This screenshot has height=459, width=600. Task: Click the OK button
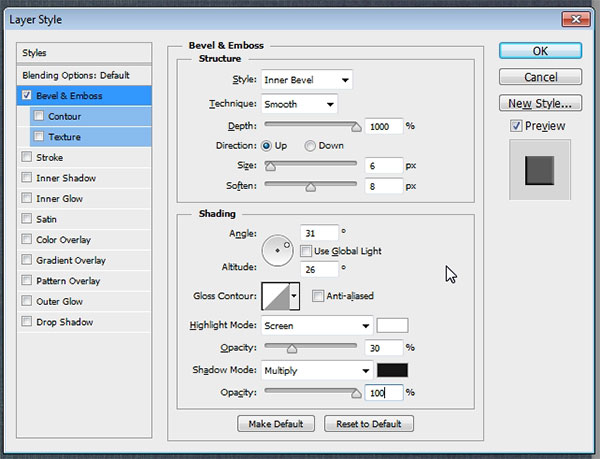(539, 51)
